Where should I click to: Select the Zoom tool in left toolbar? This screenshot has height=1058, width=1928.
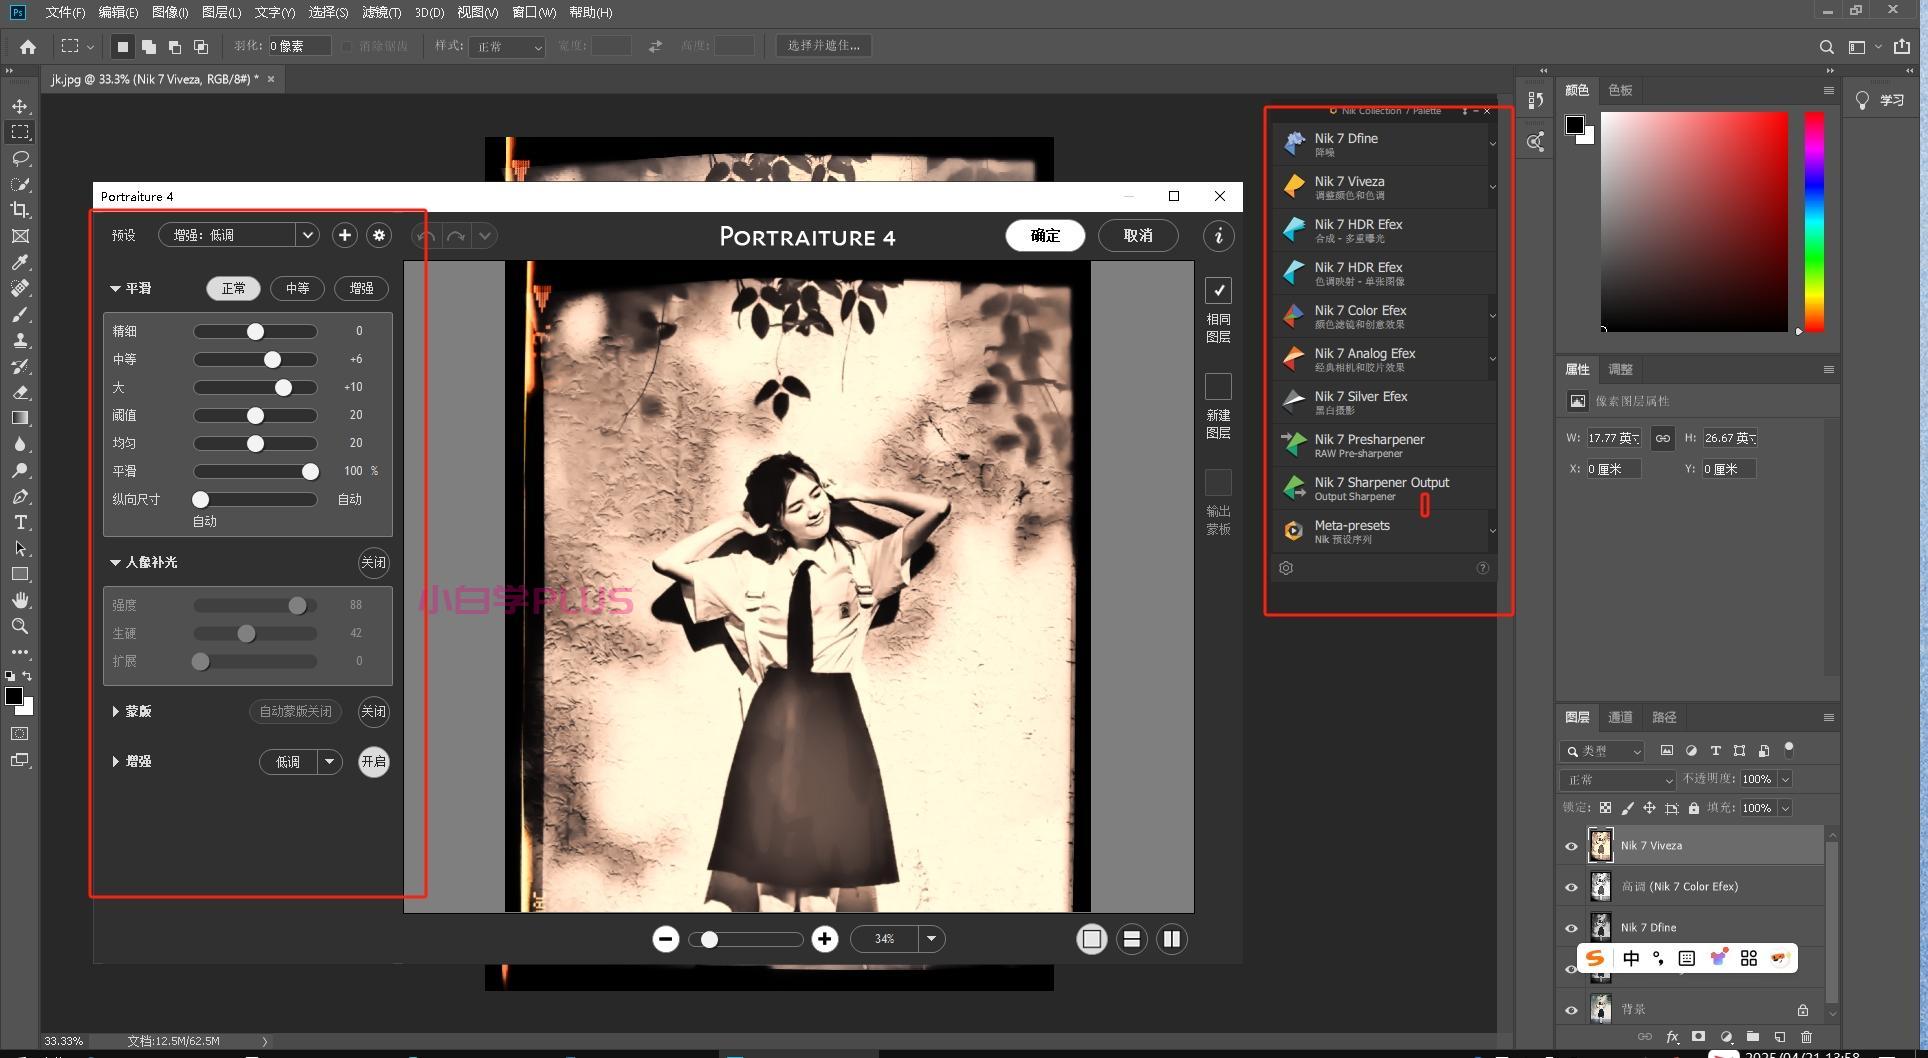point(20,626)
